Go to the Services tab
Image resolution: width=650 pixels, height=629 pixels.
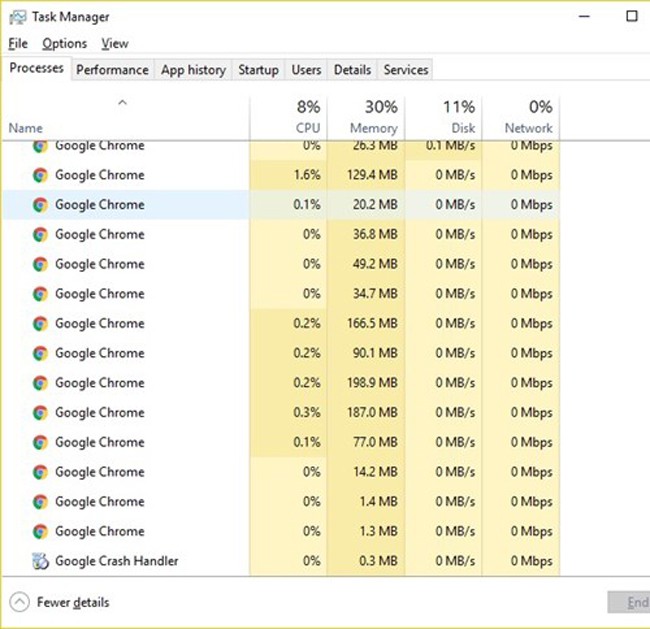coord(406,70)
